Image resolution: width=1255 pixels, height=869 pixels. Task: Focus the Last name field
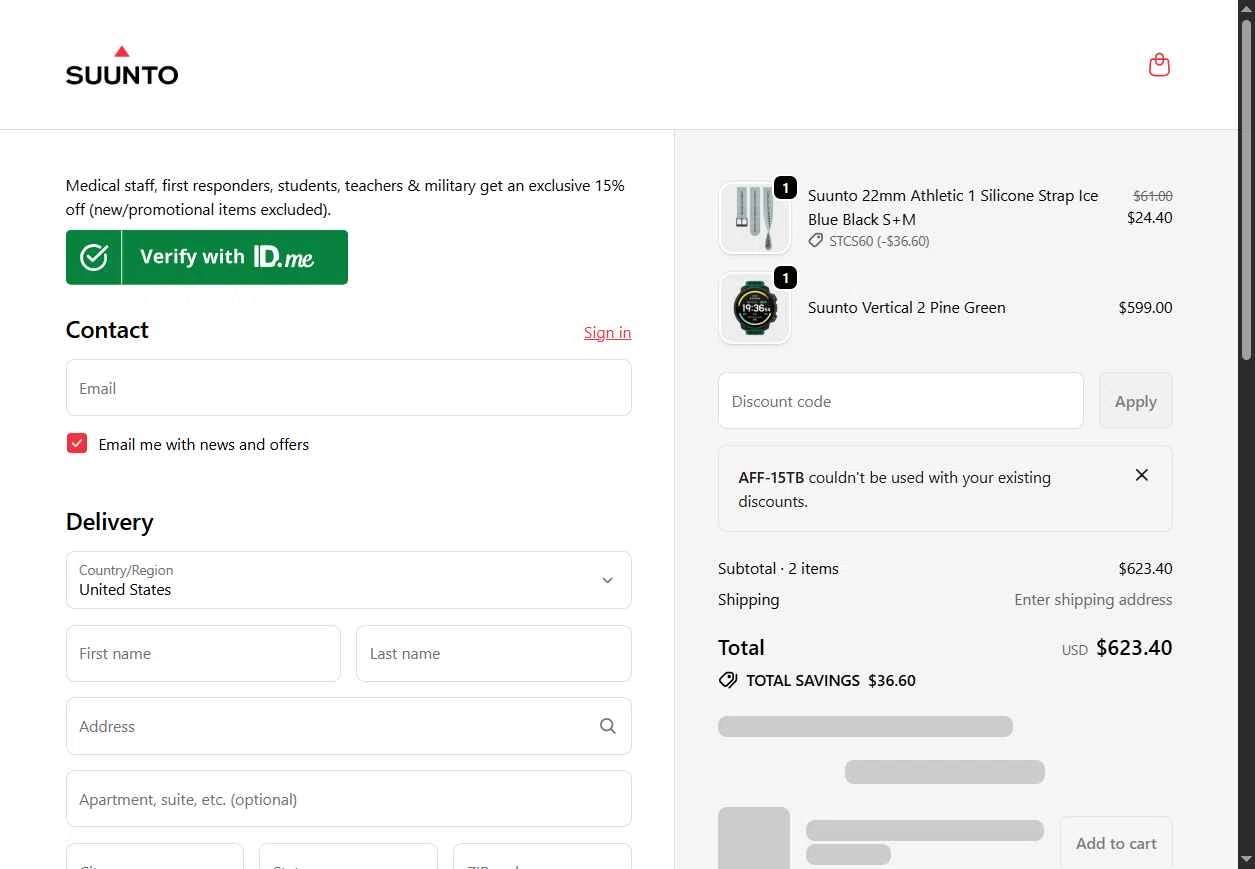(494, 654)
